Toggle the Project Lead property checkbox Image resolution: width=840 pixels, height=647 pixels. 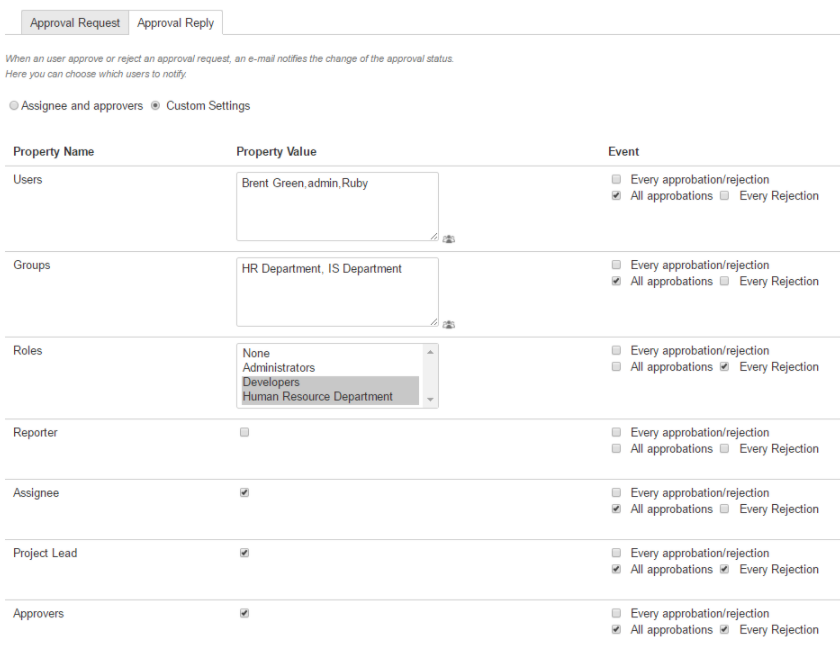tap(245, 553)
